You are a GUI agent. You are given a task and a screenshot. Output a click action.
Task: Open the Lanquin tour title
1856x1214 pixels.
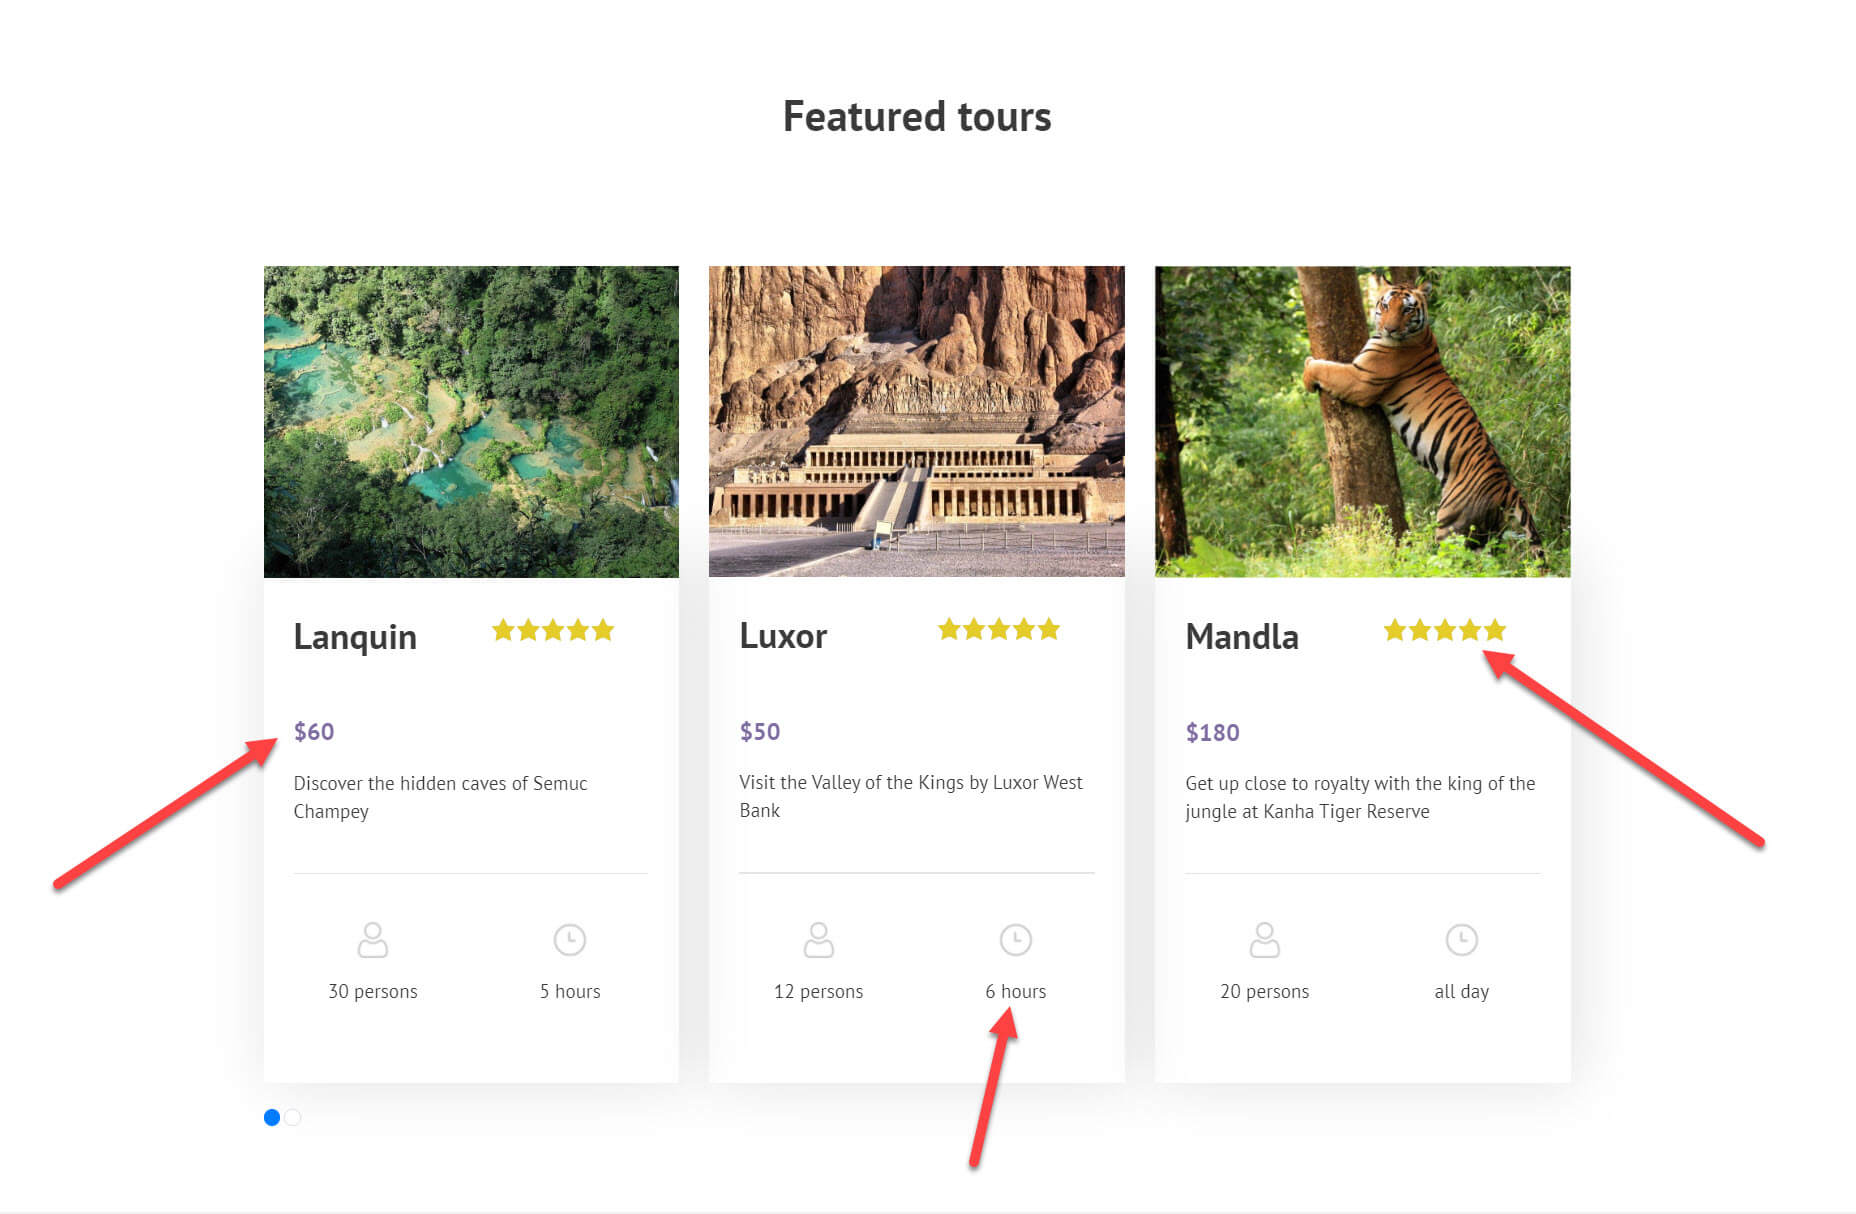355,637
